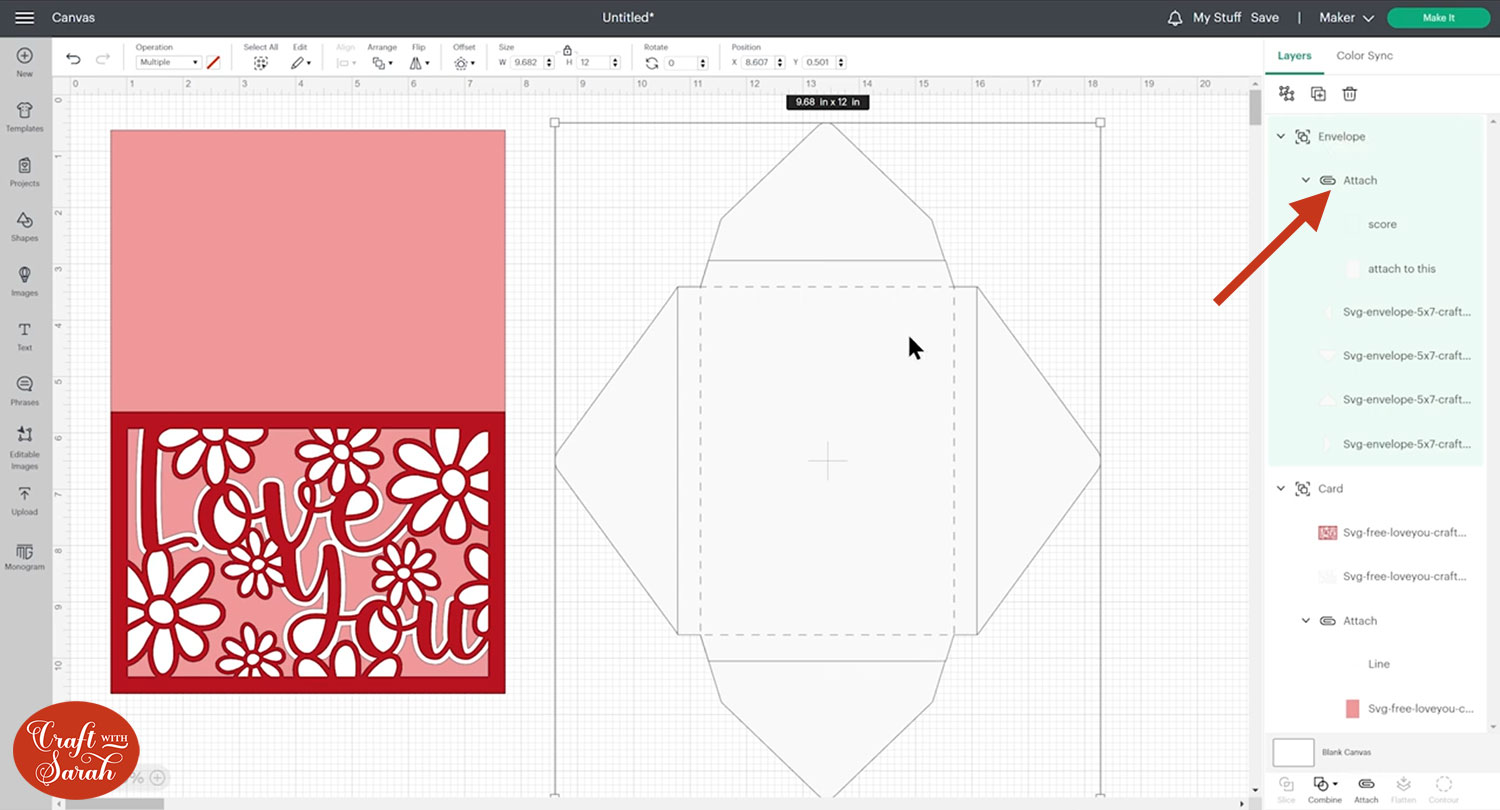Viewport: 1500px width, 810px height.
Task: Select the Blank Canvas thumbnail
Action: point(1293,752)
